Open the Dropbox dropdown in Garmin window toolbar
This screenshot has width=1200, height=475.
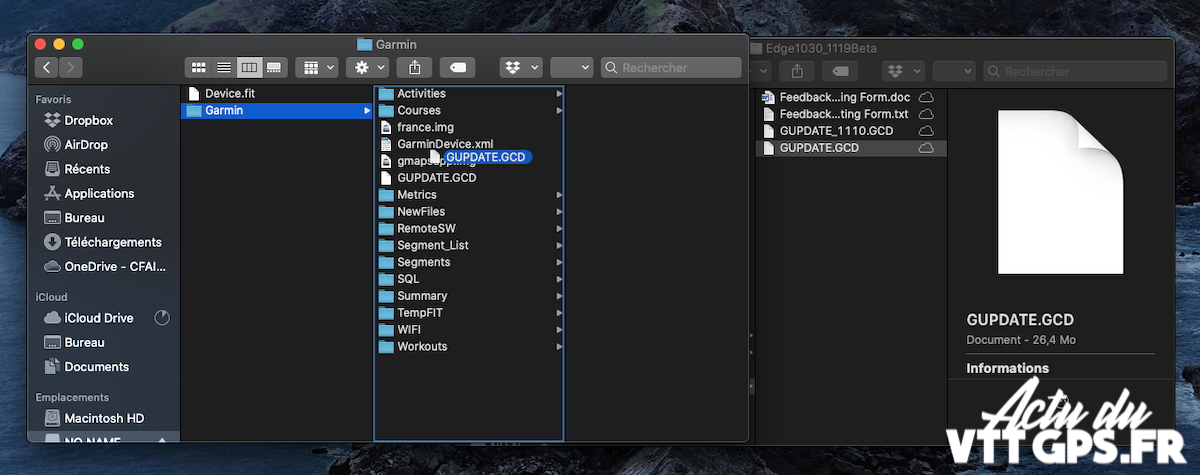click(521, 68)
